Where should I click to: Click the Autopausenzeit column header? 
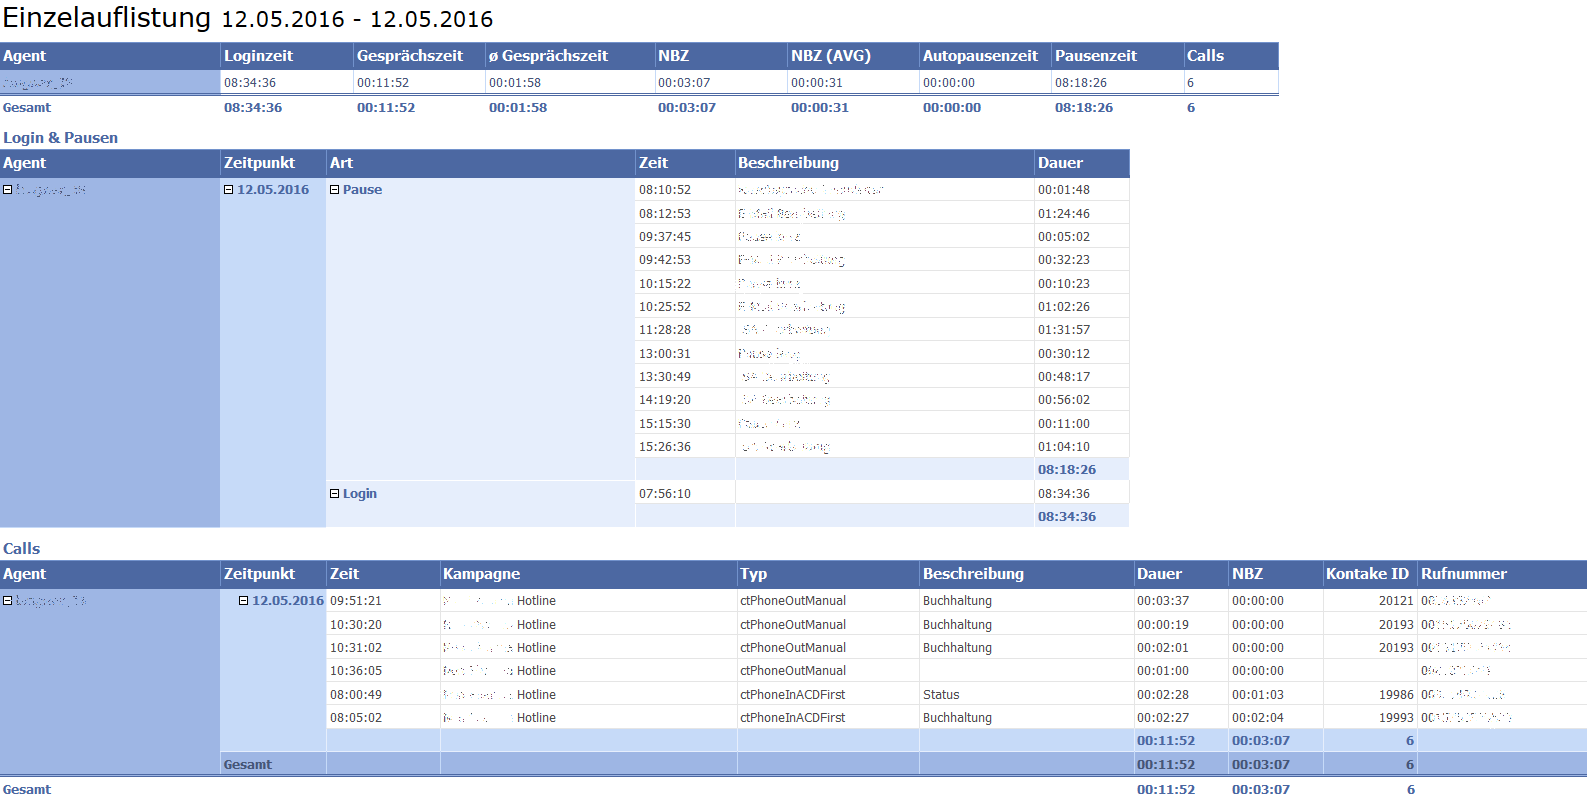tap(980, 56)
